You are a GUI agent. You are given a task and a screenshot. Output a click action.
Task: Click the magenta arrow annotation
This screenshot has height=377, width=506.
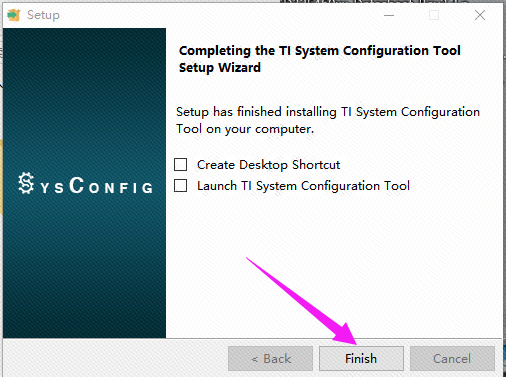point(302,301)
